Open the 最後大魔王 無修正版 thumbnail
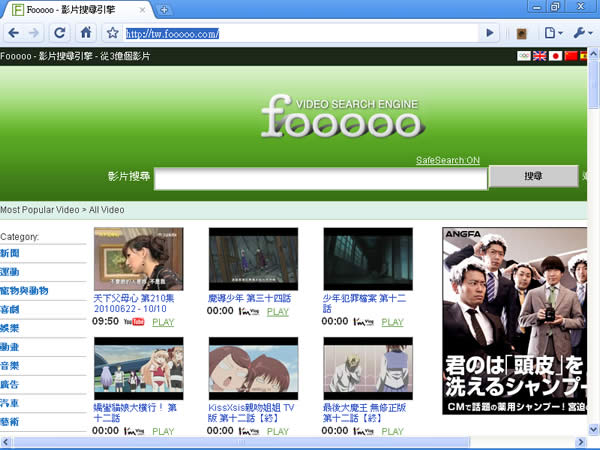 coord(368,368)
